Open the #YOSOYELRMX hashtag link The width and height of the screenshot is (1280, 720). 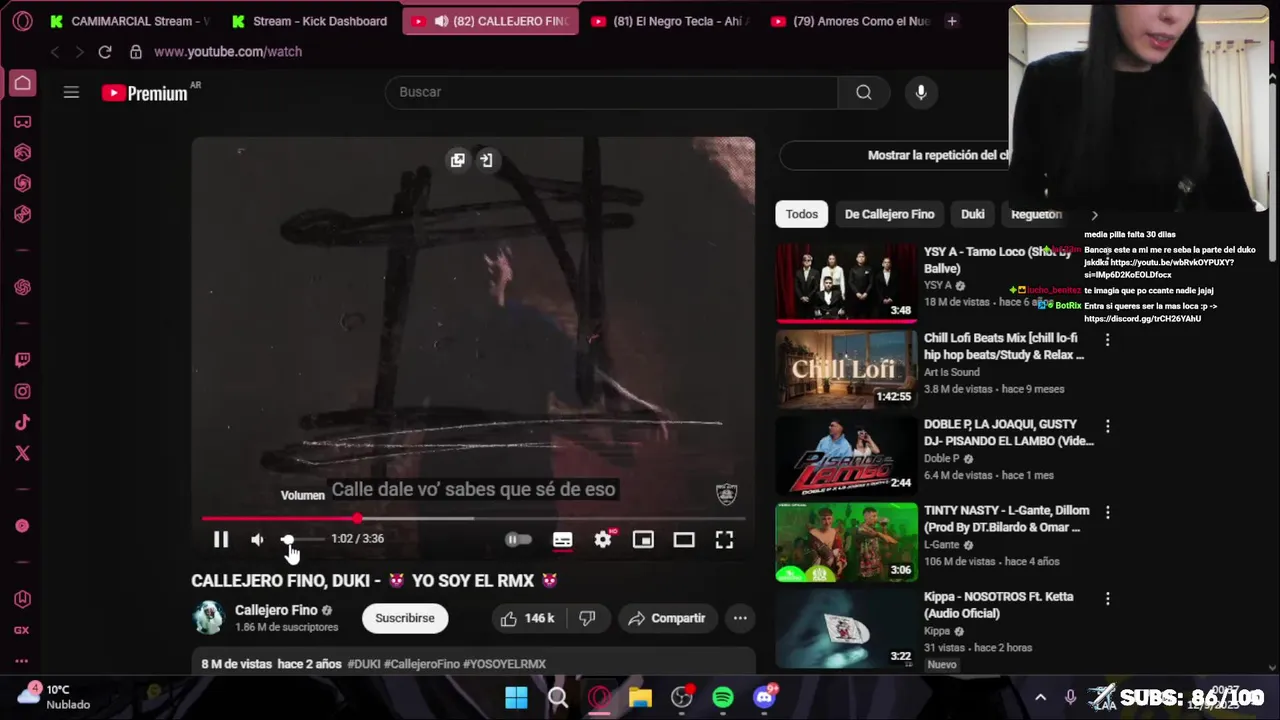(x=504, y=664)
